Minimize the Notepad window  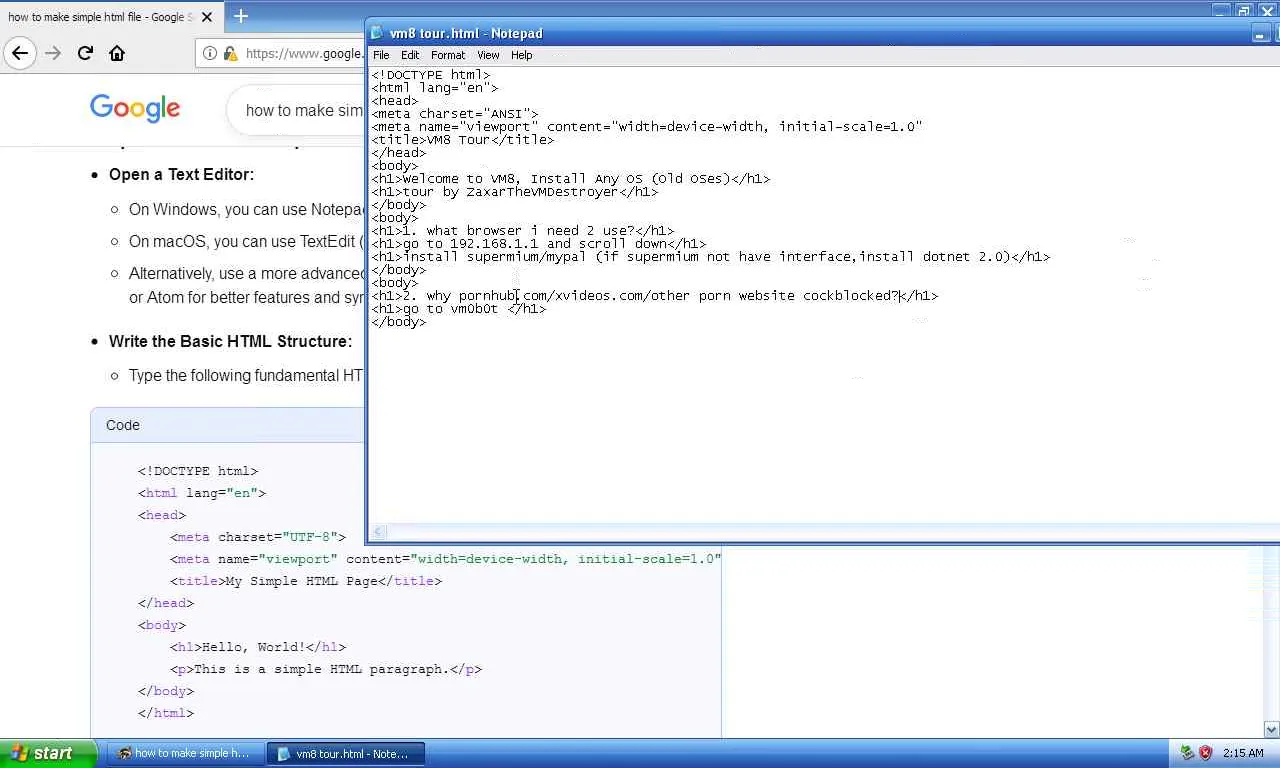point(1260,34)
